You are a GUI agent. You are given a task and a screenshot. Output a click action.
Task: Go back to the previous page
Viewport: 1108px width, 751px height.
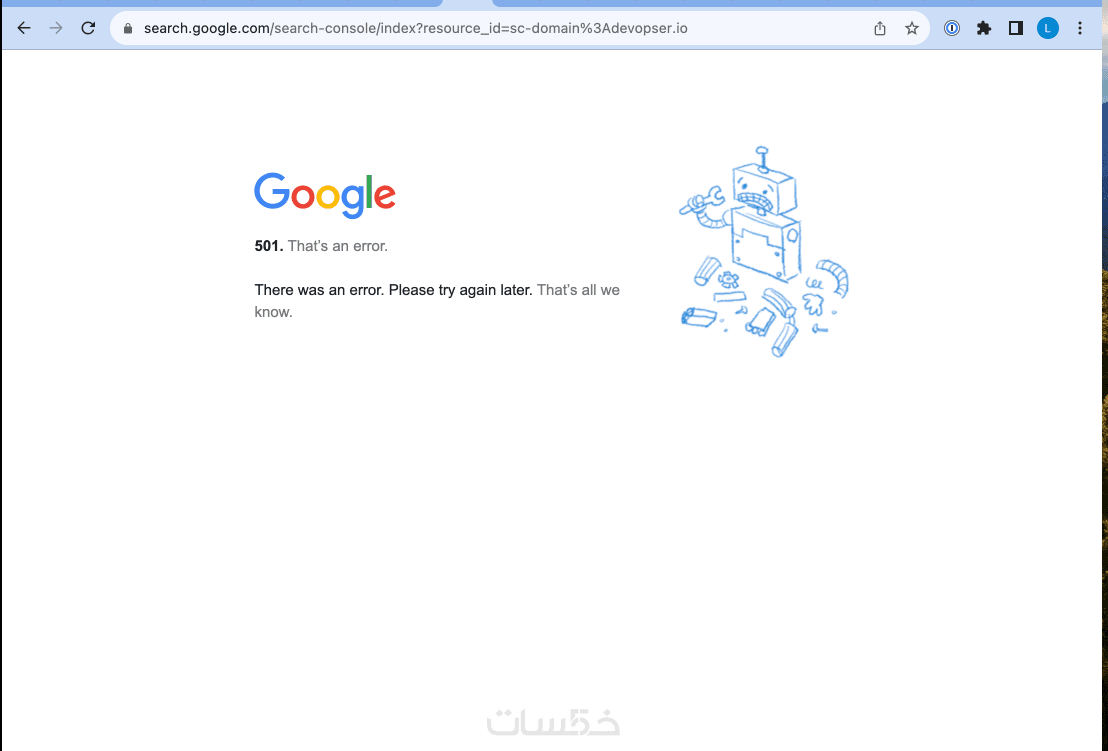coord(24,28)
